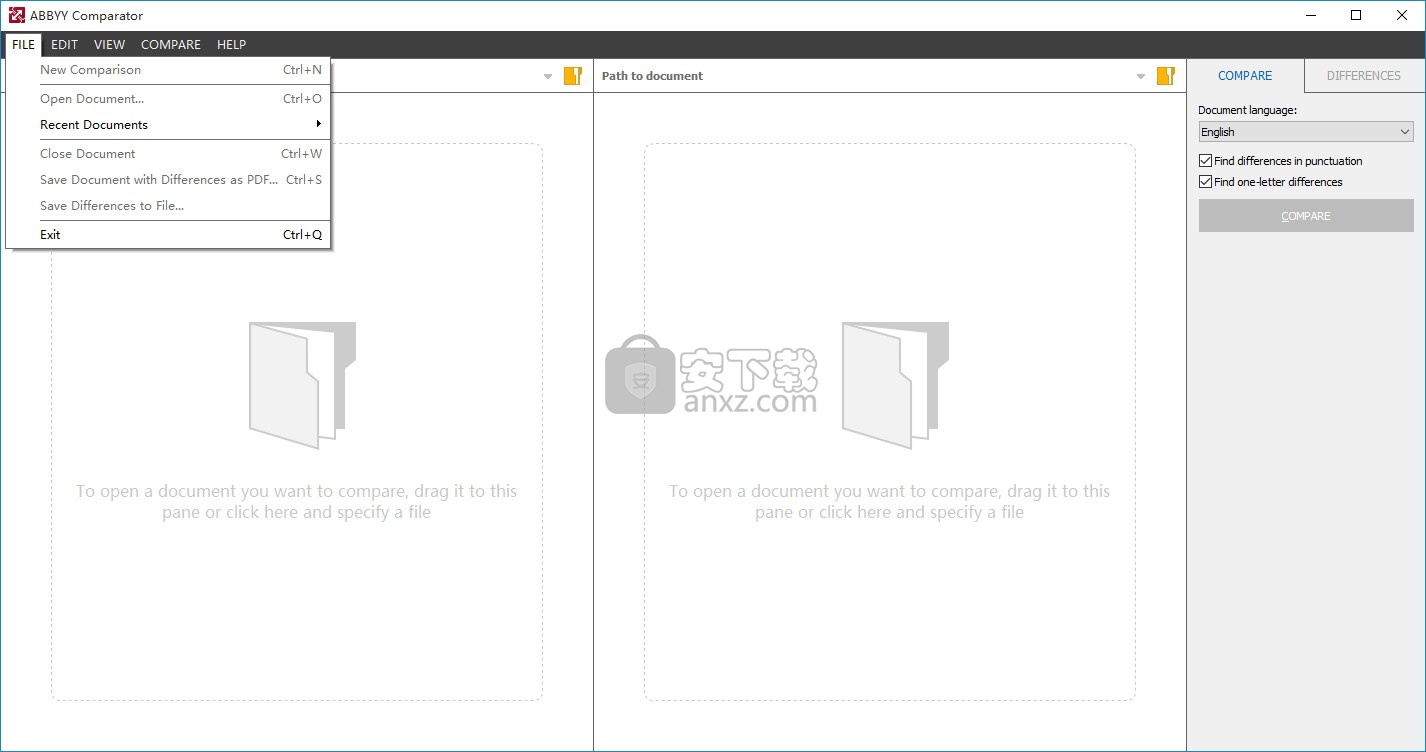This screenshot has width=1426, height=752.
Task: Click the right Path to document field
Action: pyautogui.click(x=865, y=76)
